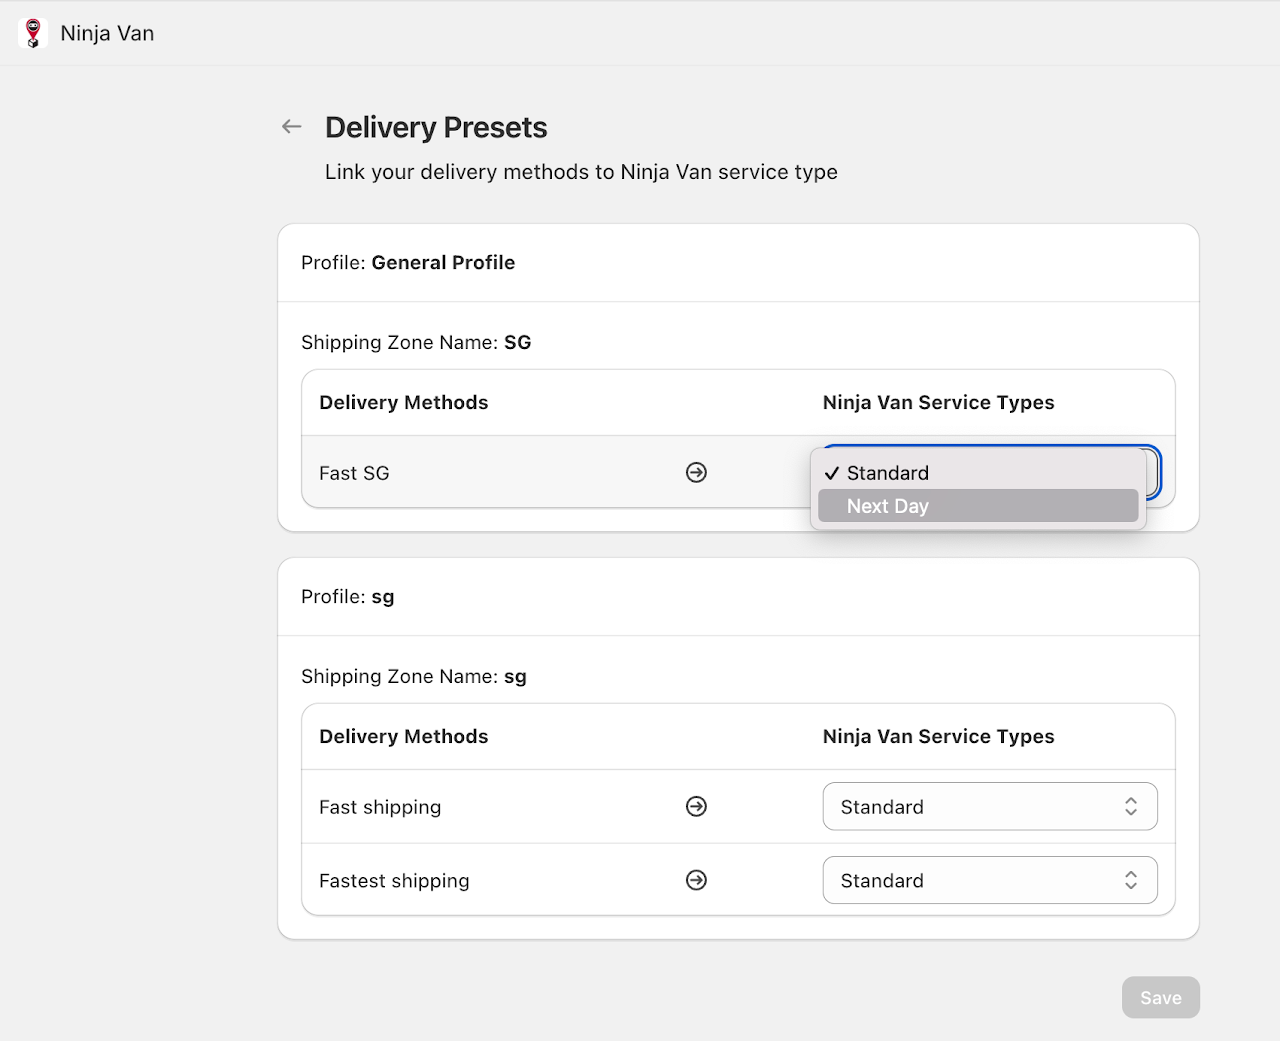Click the Delivery Presets page heading

click(436, 128)
